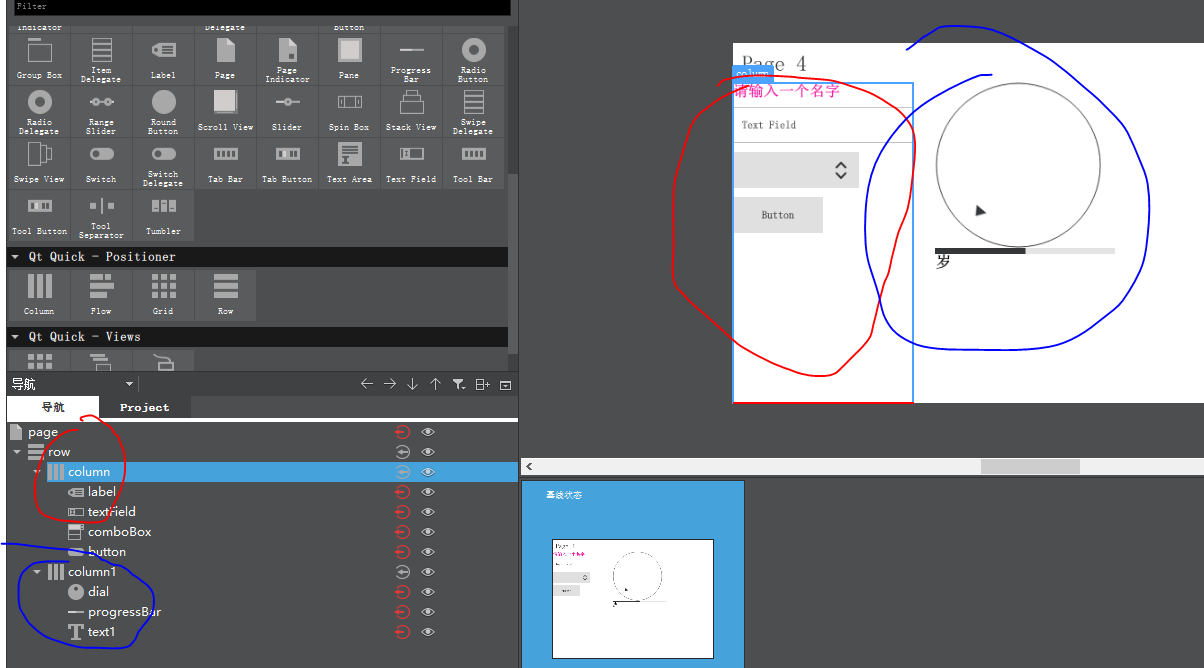Pick the Scroll View component
Screen dimensions: 1204x668
tap(225, 111)
